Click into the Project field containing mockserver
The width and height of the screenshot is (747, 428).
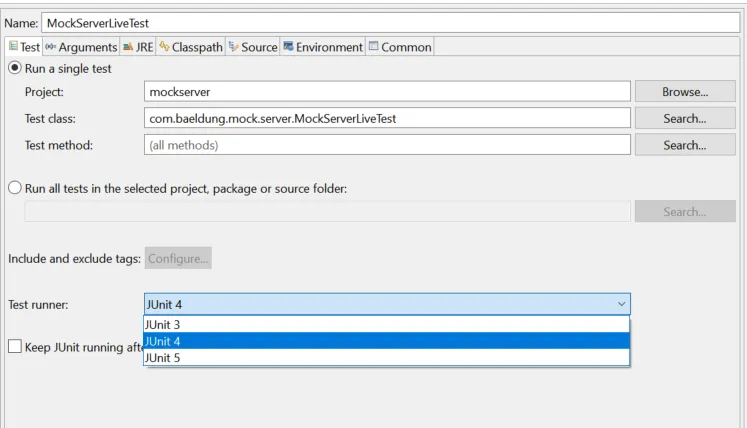point(387,92)
